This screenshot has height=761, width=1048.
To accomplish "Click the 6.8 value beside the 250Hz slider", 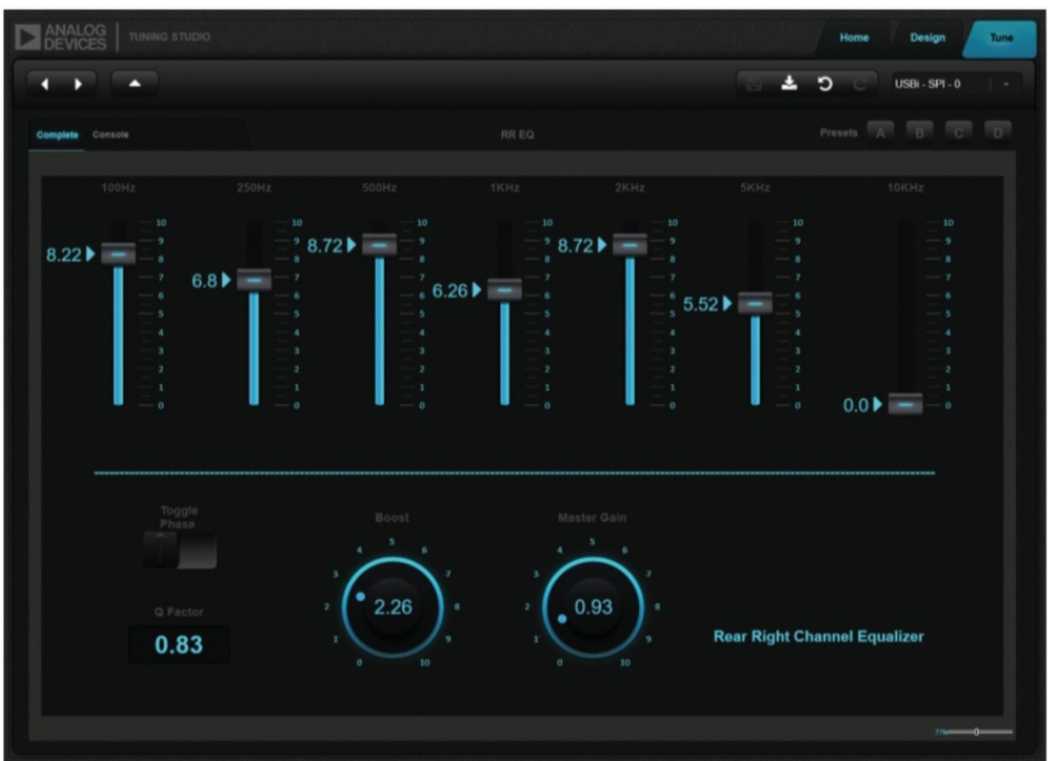I will [x=205, y=281].
